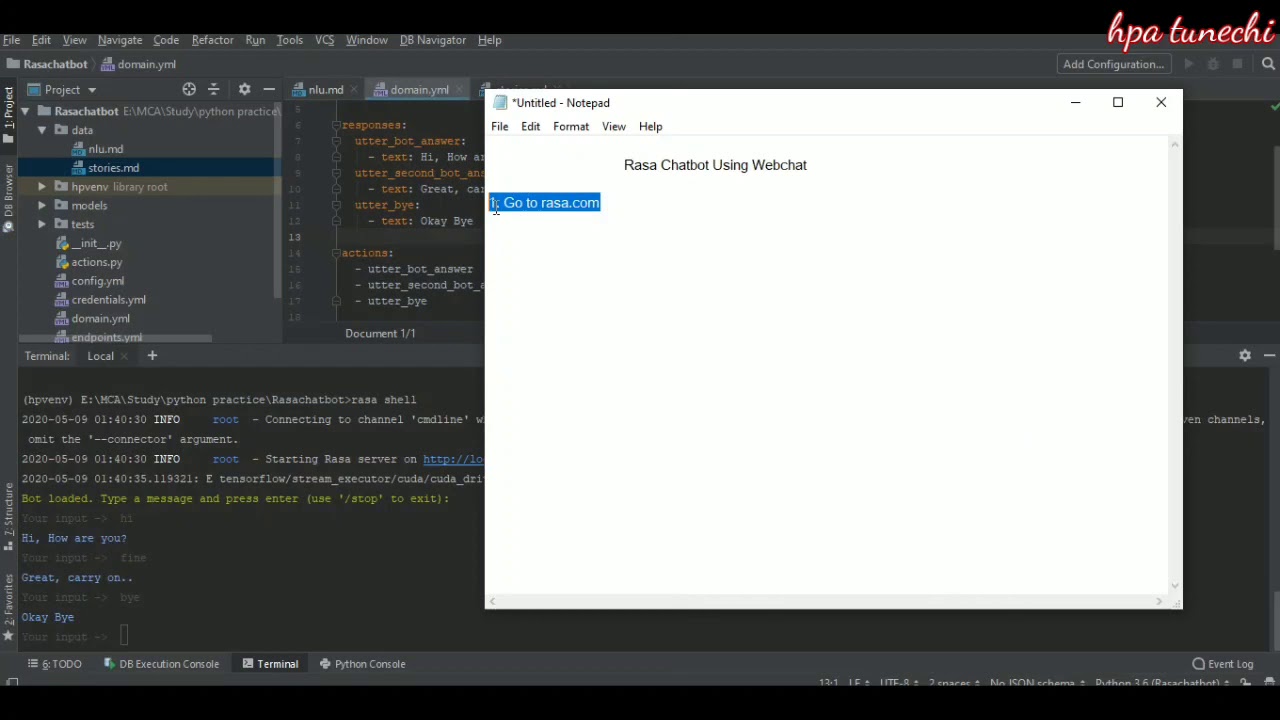The width and height of the screenshot is (1280, 720).
Task: Expand the tests folder
Action: 42,225
